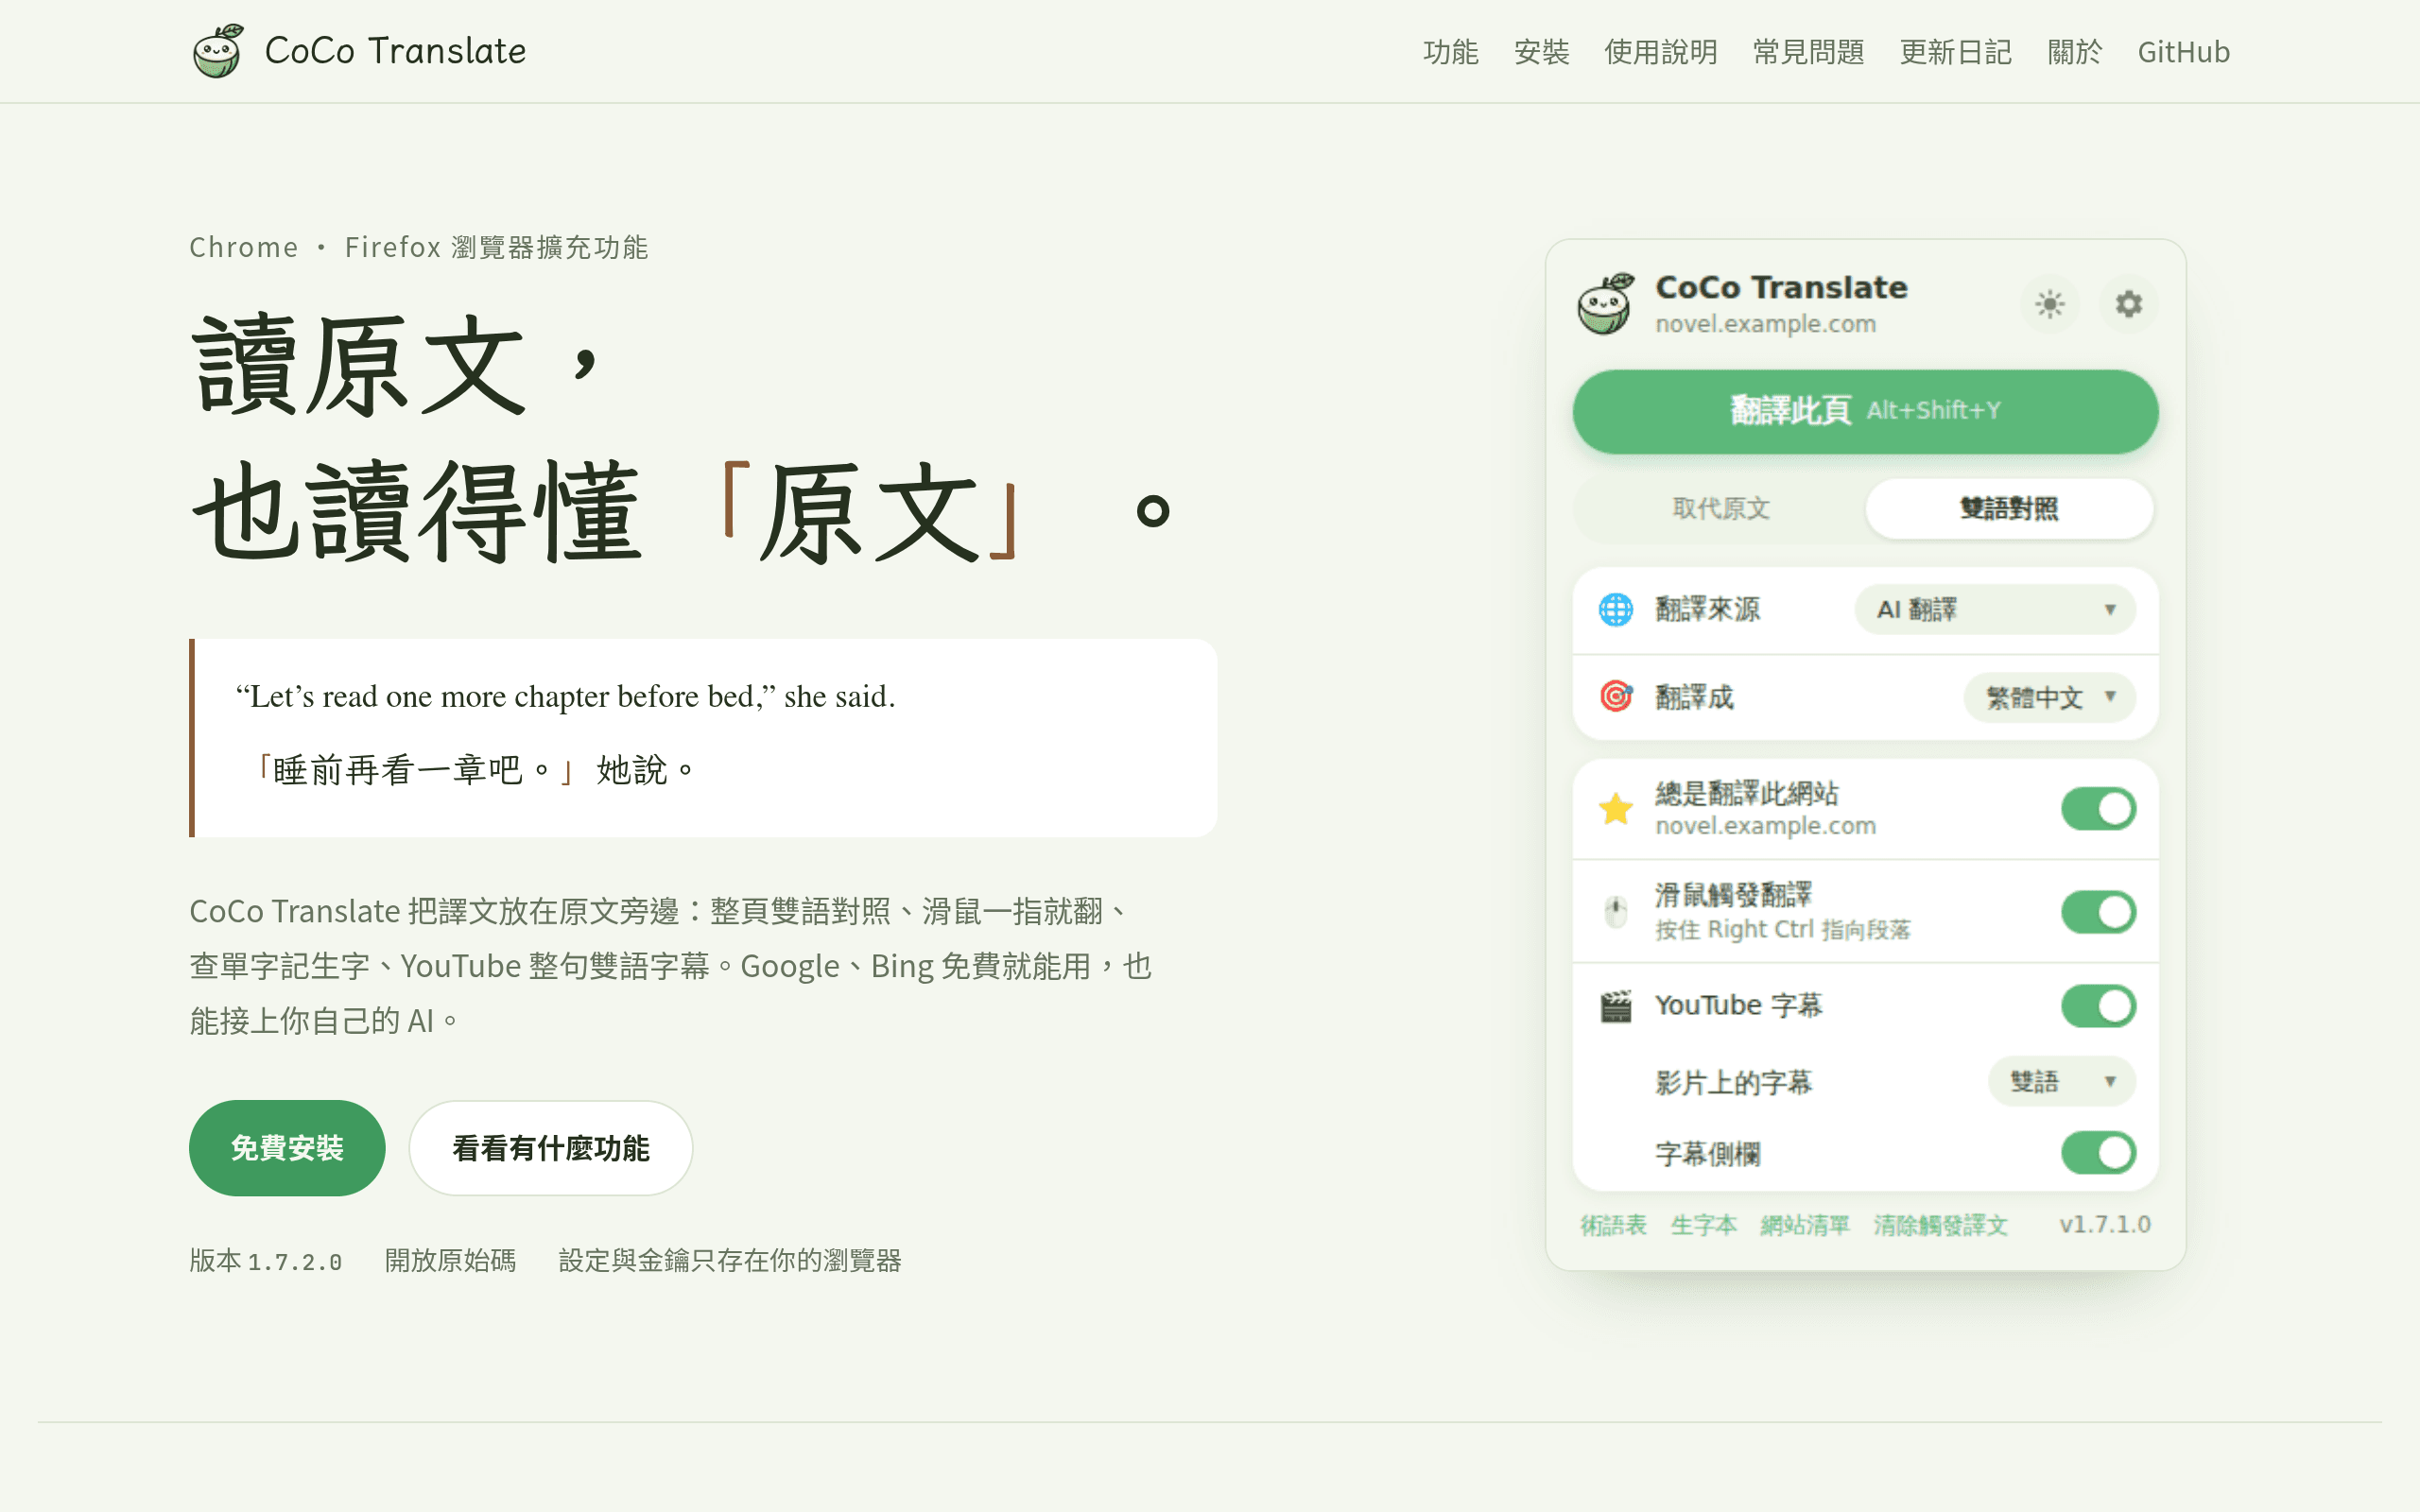Toggle the 字幕側欄 switch

point(2098,1153)
